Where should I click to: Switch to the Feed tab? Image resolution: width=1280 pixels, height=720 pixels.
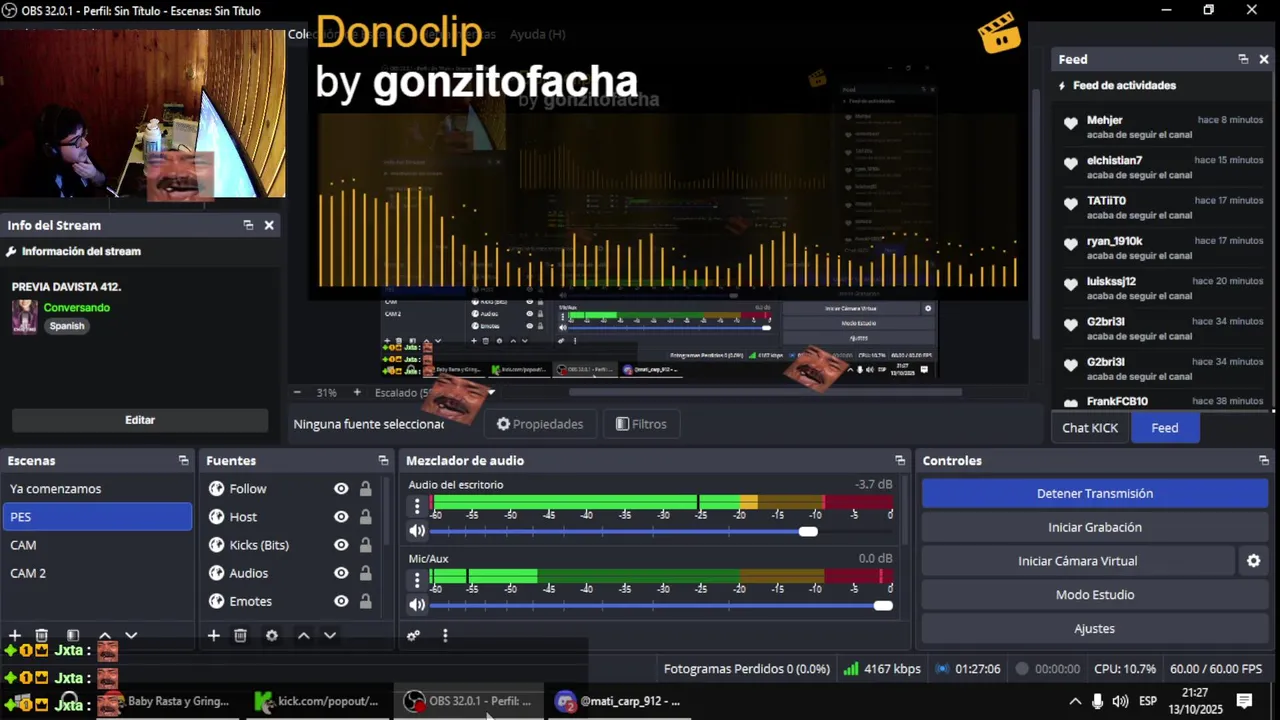(1165, 427)
